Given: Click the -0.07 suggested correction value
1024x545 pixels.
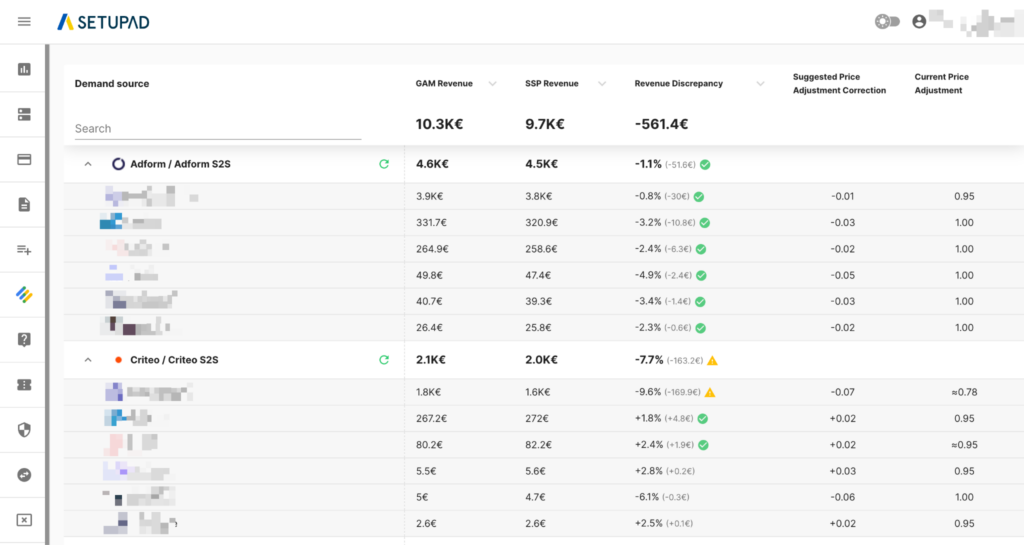Looking at the screenshot, I should coord(842,392).
